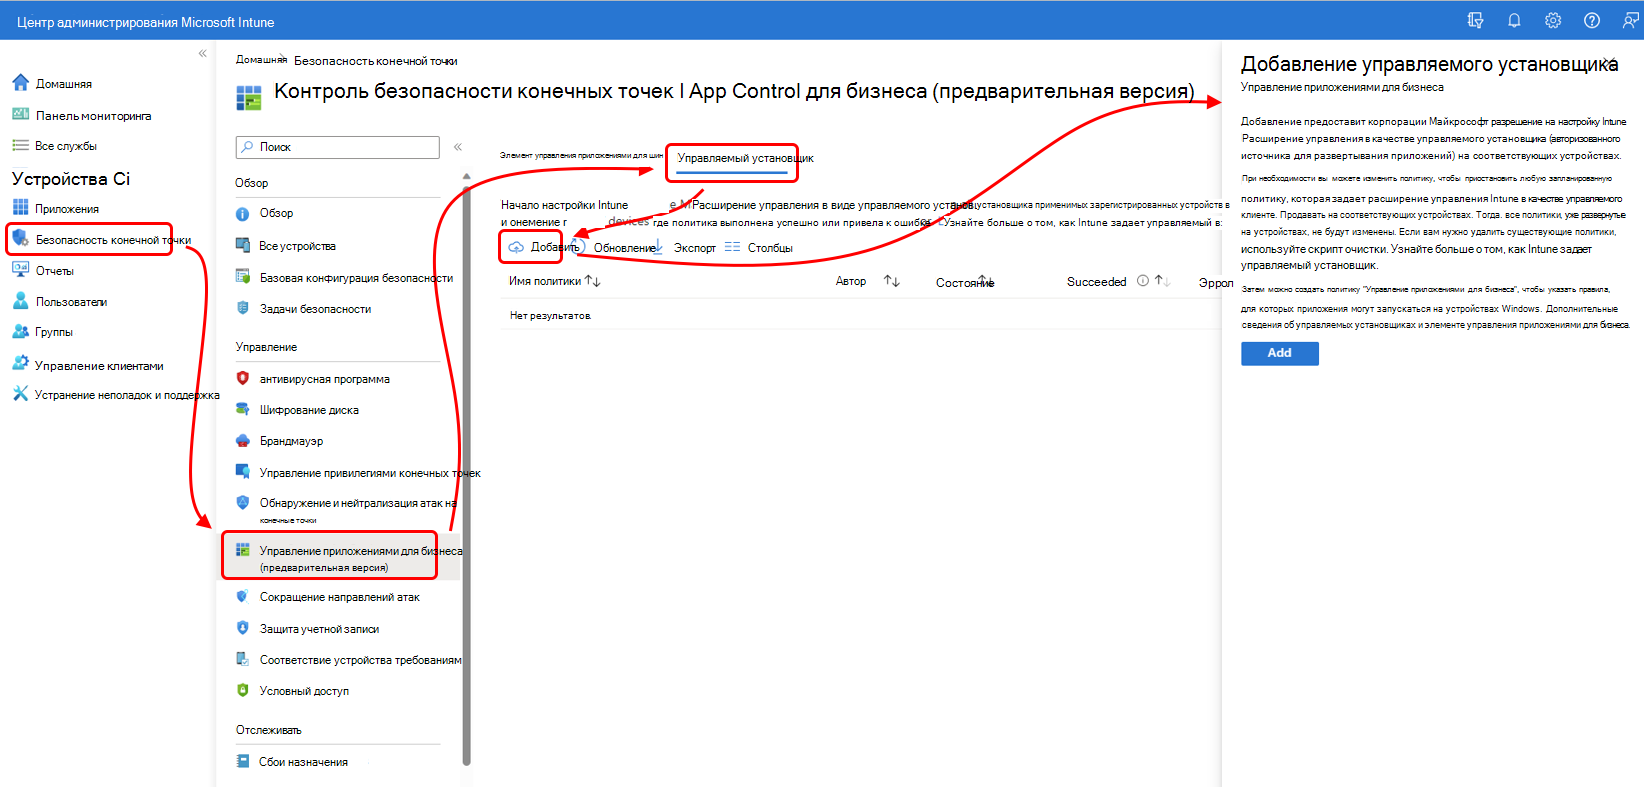Screen dimensions: 1644x787
Task: Open антивирусная программа shield icon
Action: click(x=242, y=378)
